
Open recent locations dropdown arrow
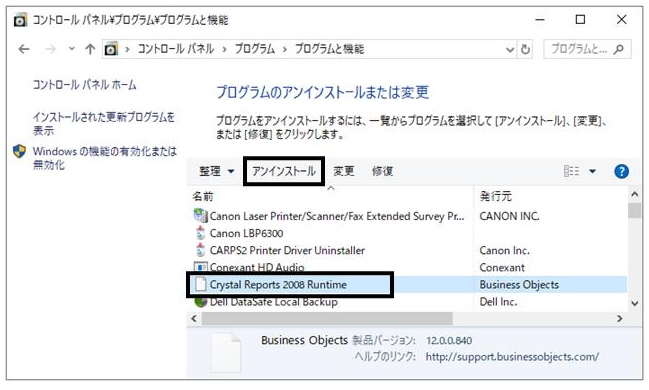(72, 49)
